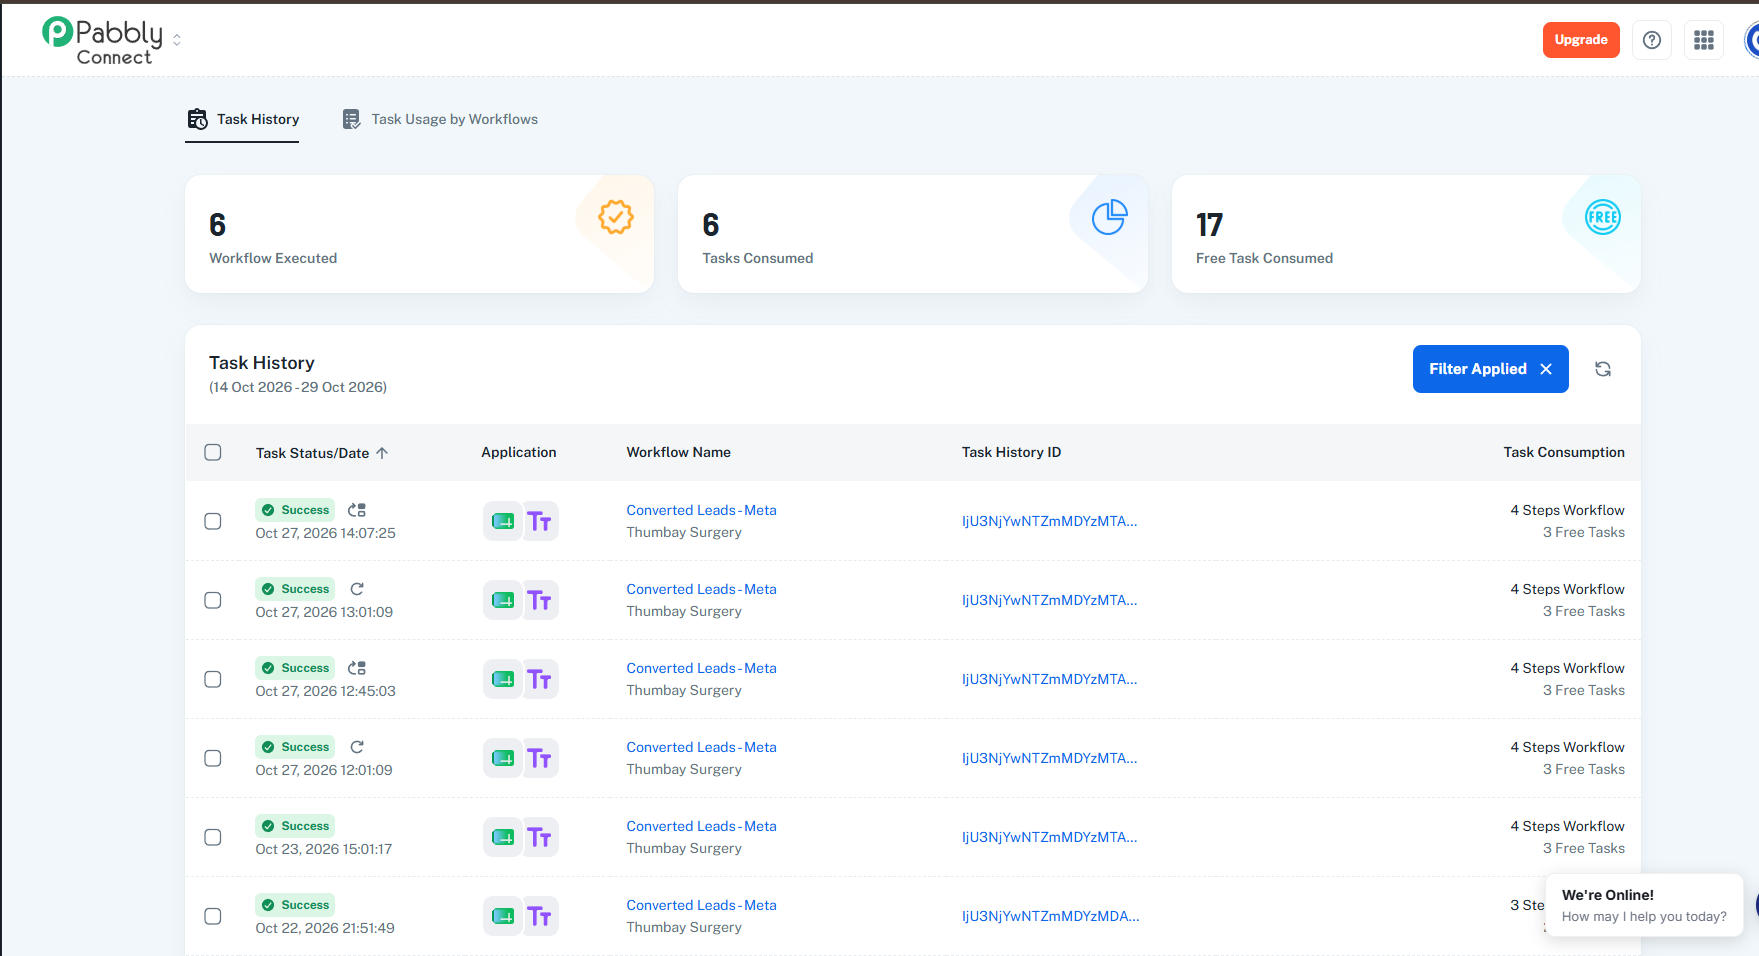Click the Workflow Name column header

coord(678,452)
